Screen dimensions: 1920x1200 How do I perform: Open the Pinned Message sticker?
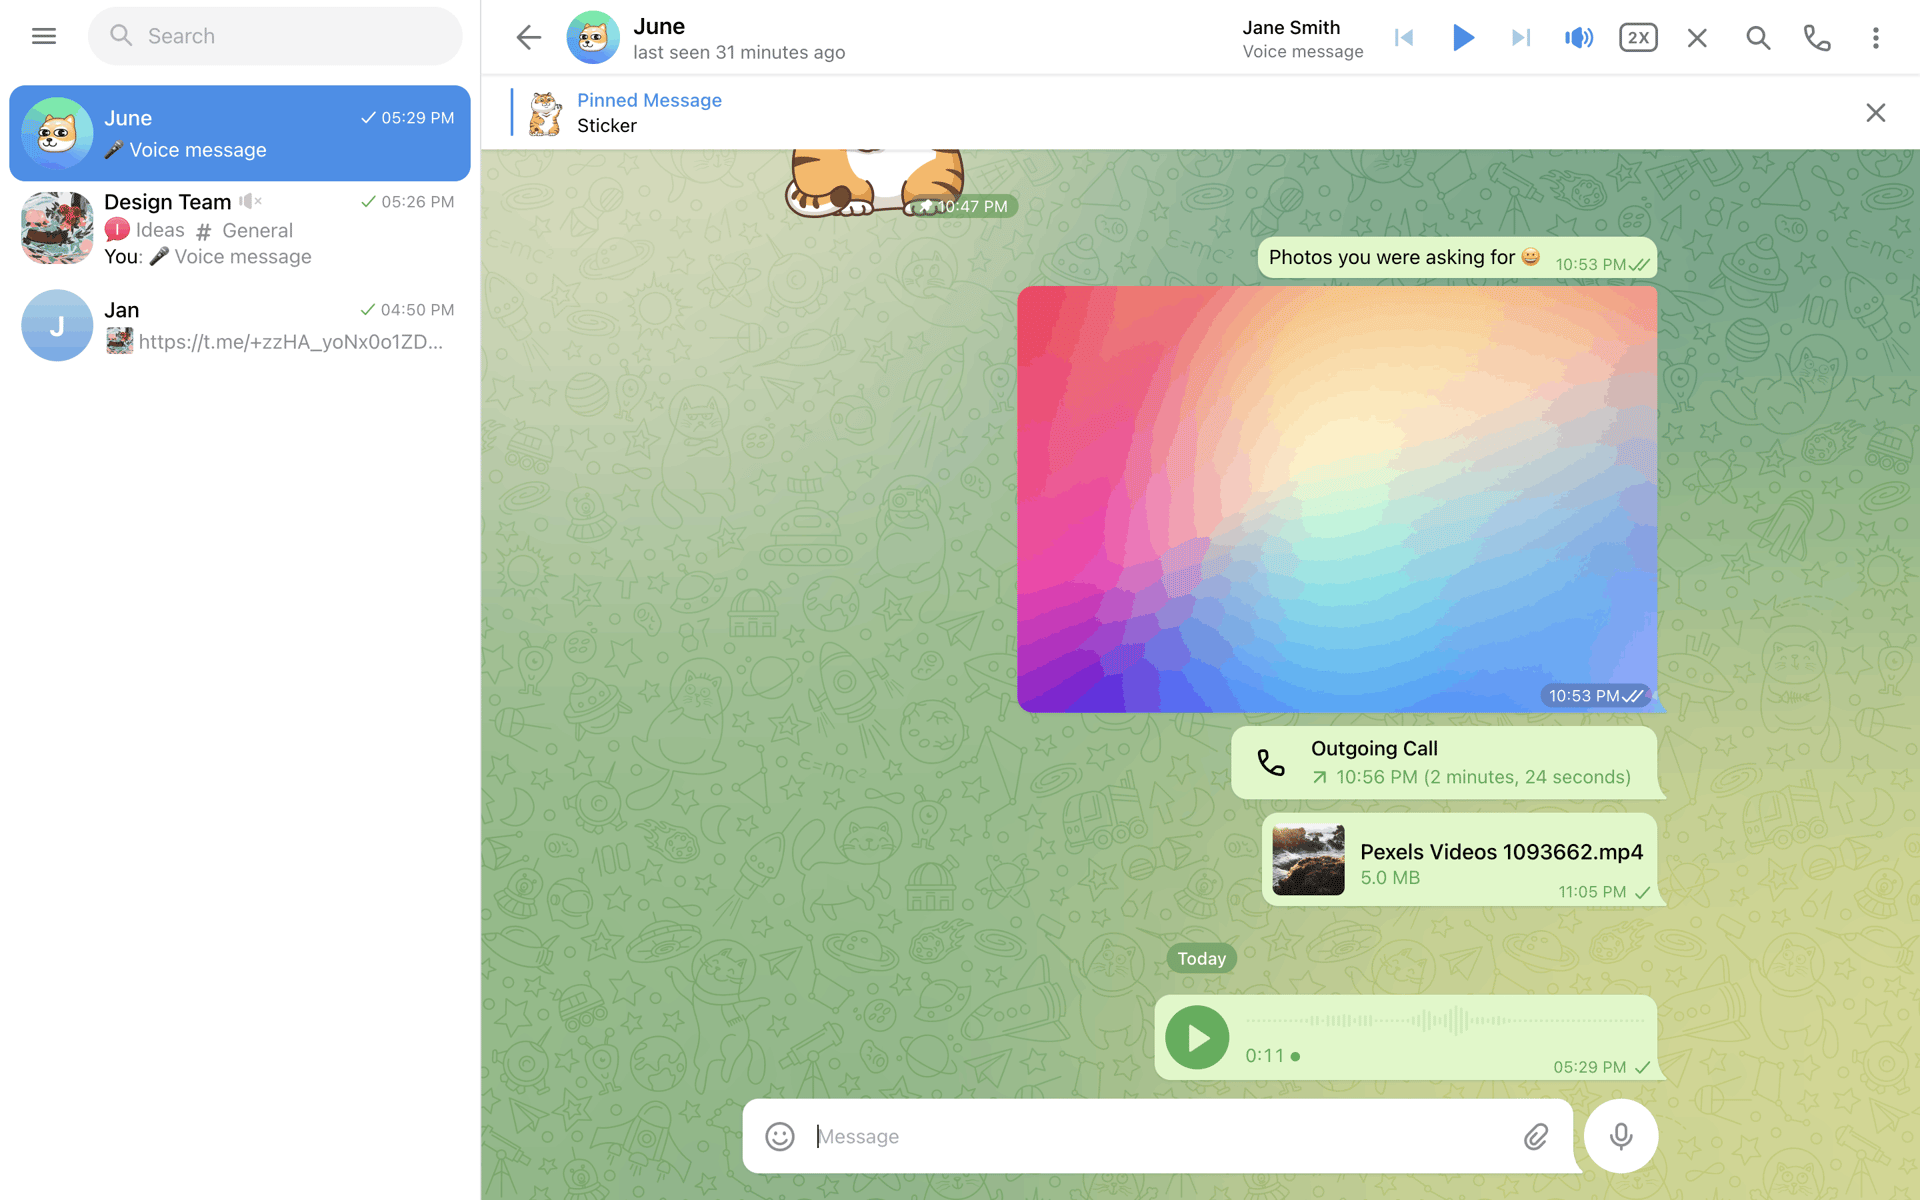[545, 113]
